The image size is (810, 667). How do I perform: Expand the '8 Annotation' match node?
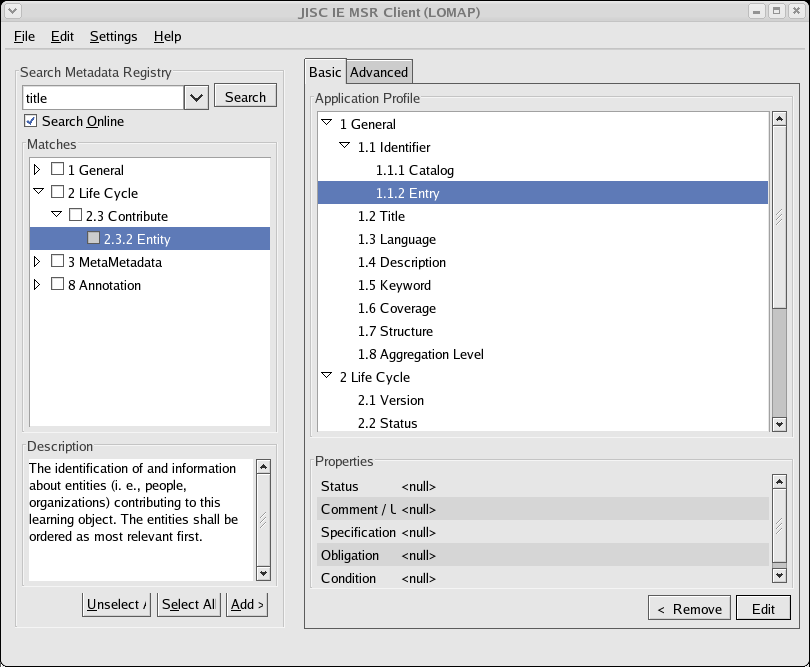[37, 285]
